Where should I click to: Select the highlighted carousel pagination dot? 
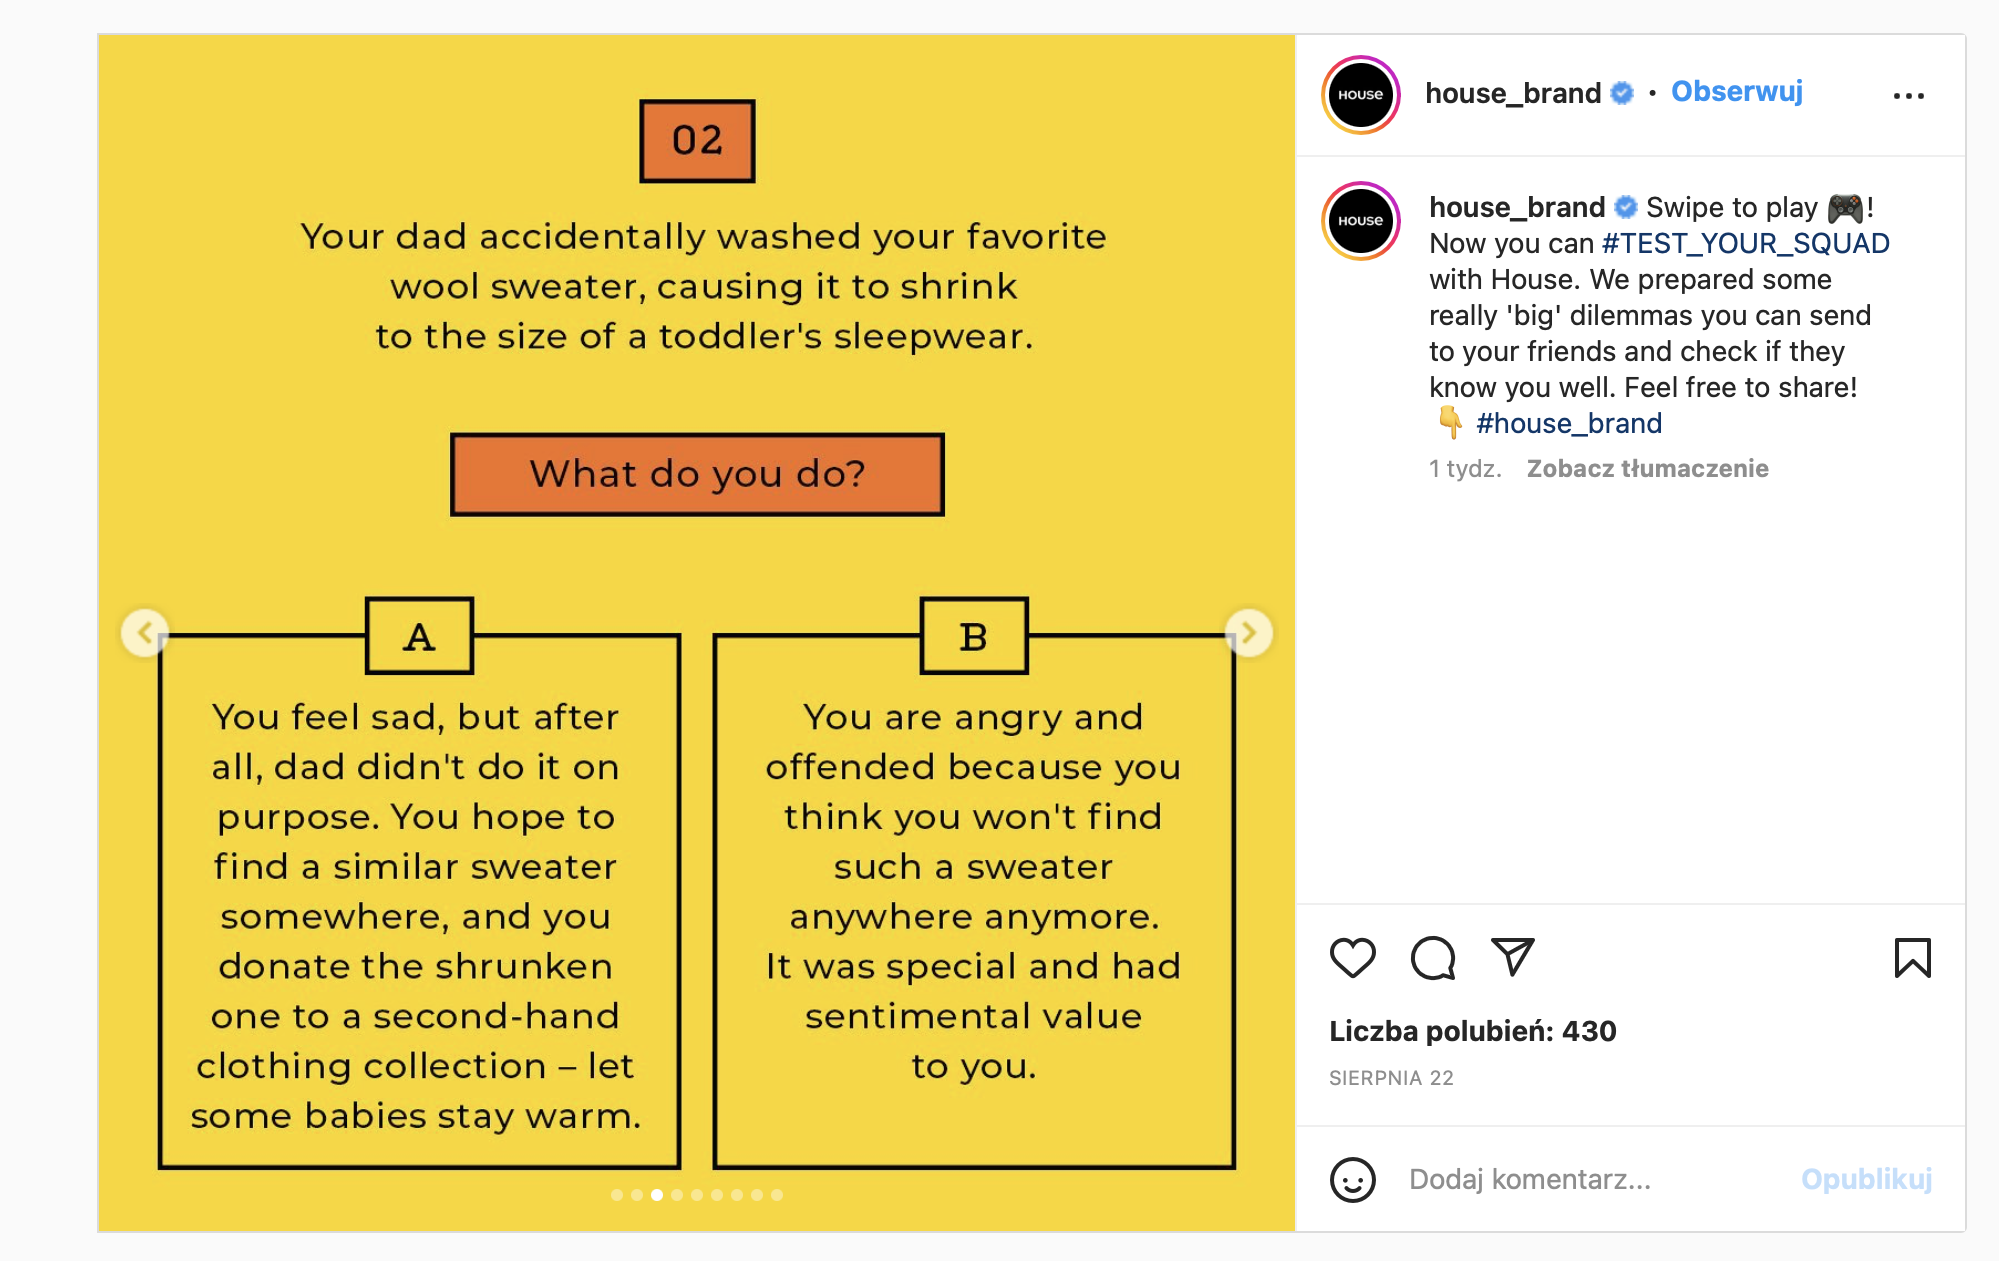coord(657,1195)
